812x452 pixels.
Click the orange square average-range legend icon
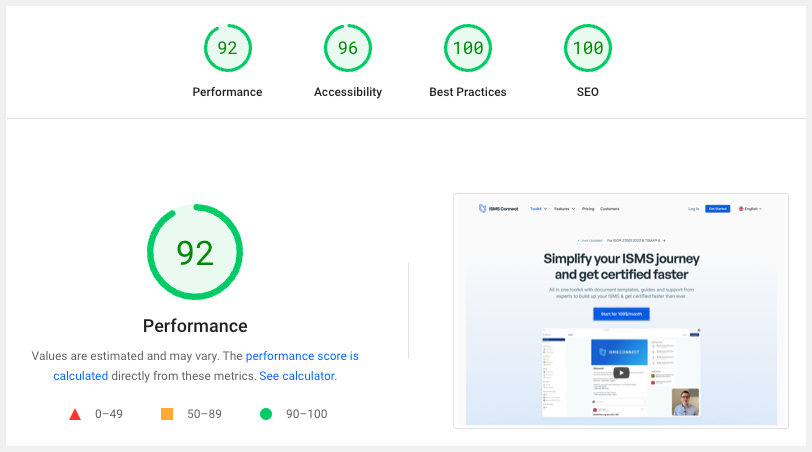(167, 414)
